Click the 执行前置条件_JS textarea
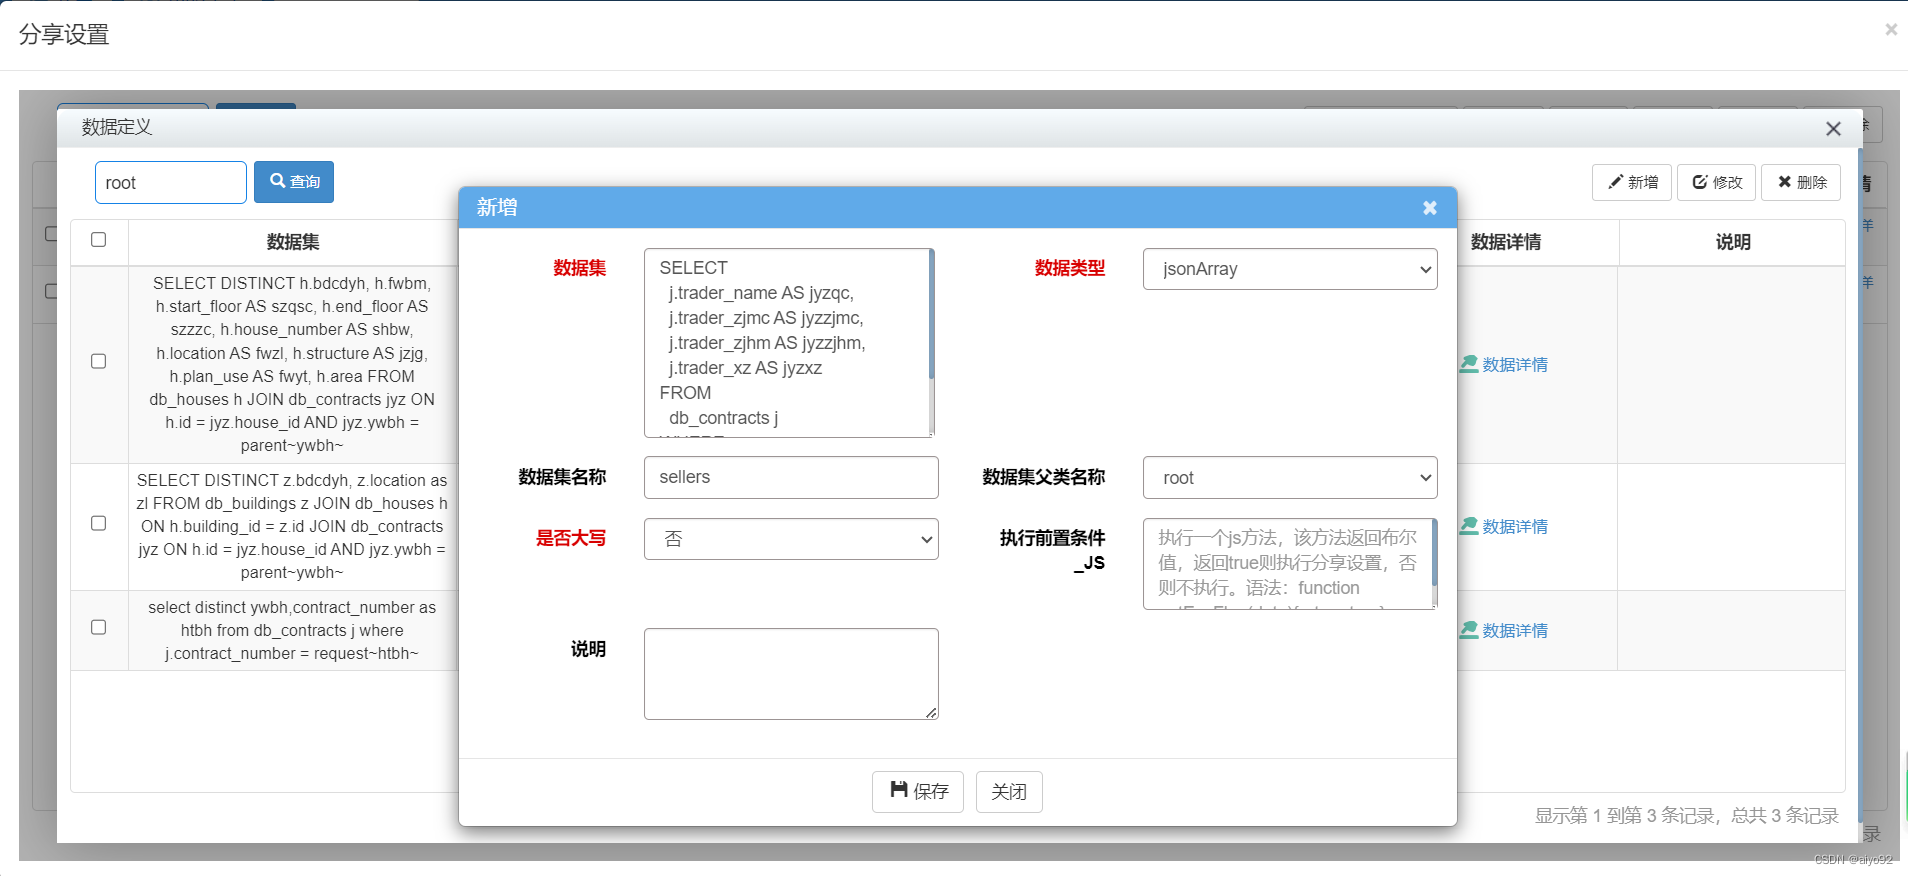Screen dimensions: 1908x876 point(1288,563)
